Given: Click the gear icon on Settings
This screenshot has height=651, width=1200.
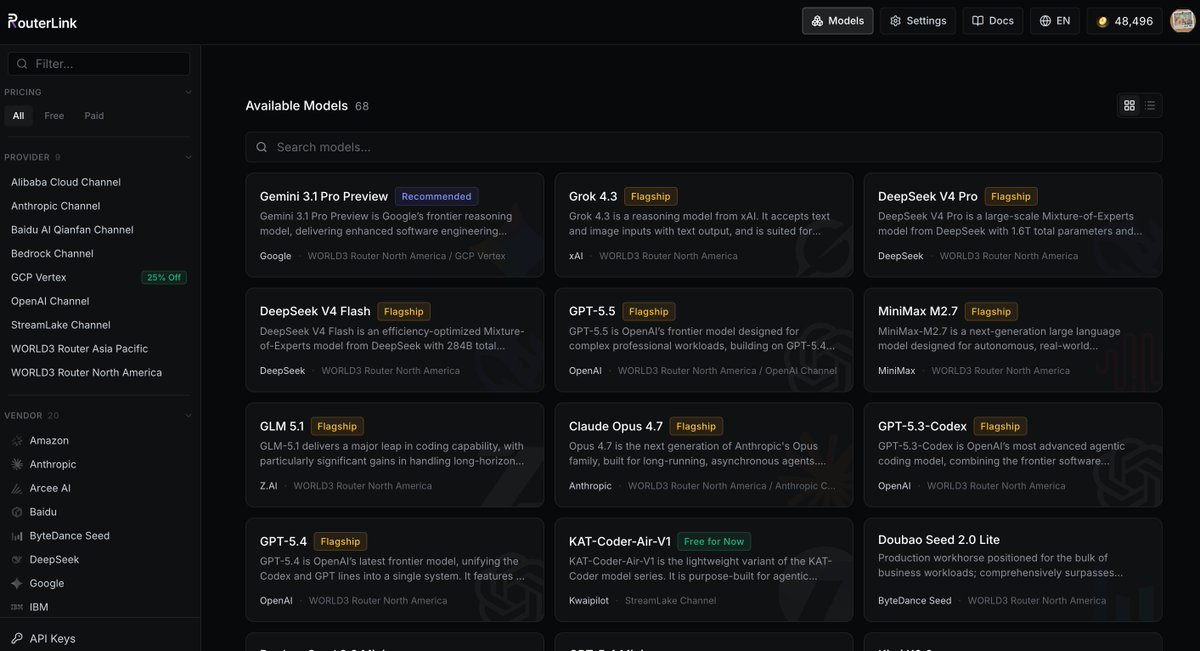Looking at the screenshot, I should pos(895,21).
